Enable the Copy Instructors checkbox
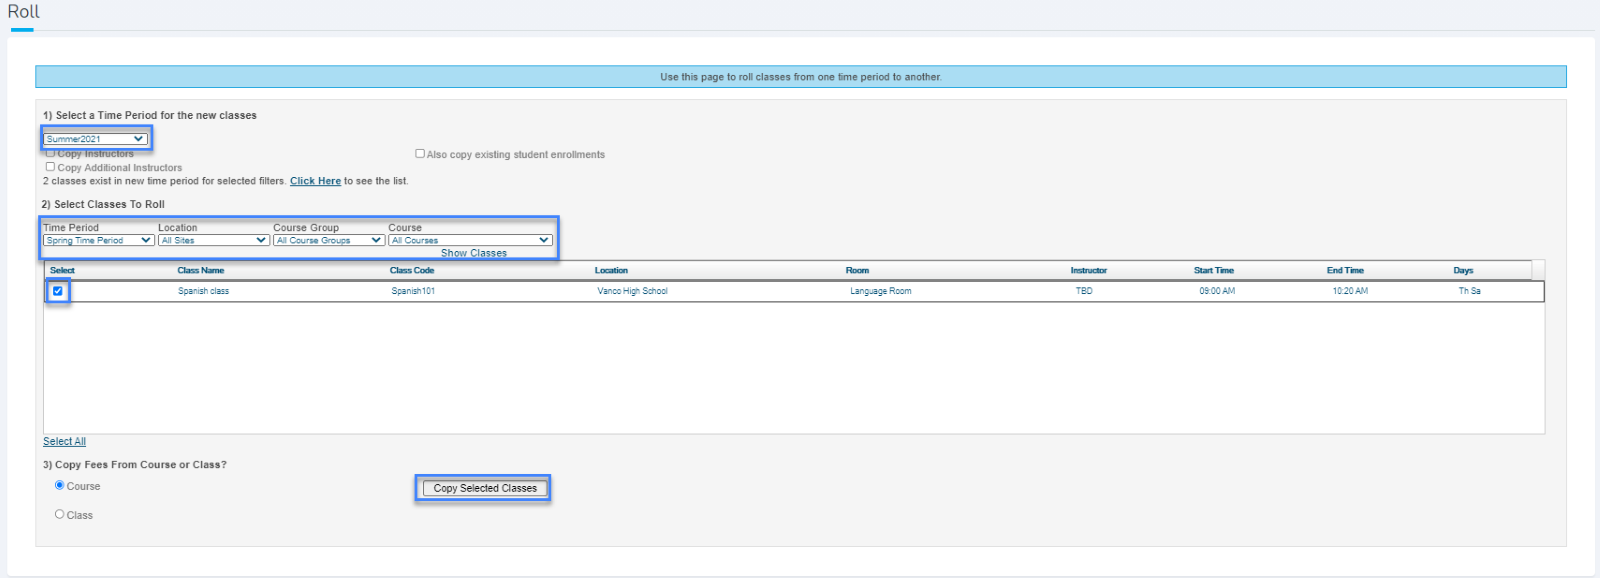Image resolution: width=1600 pixels, height=578 pixels. 50,153
